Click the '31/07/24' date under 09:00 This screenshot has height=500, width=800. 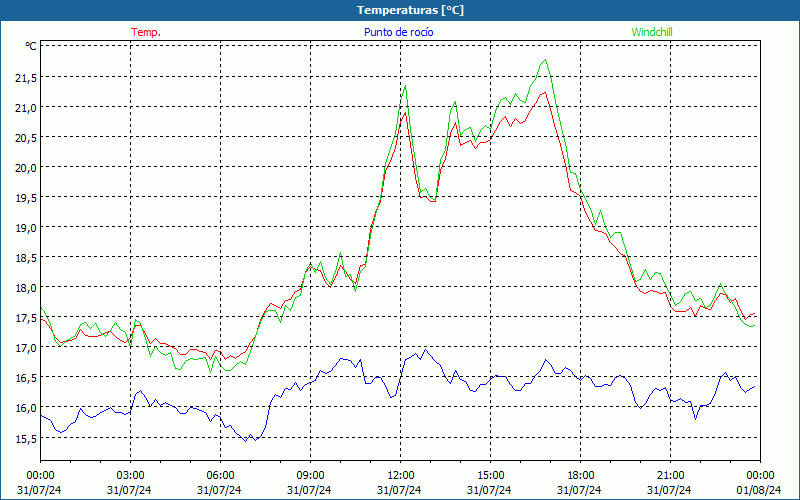point(309,490)
